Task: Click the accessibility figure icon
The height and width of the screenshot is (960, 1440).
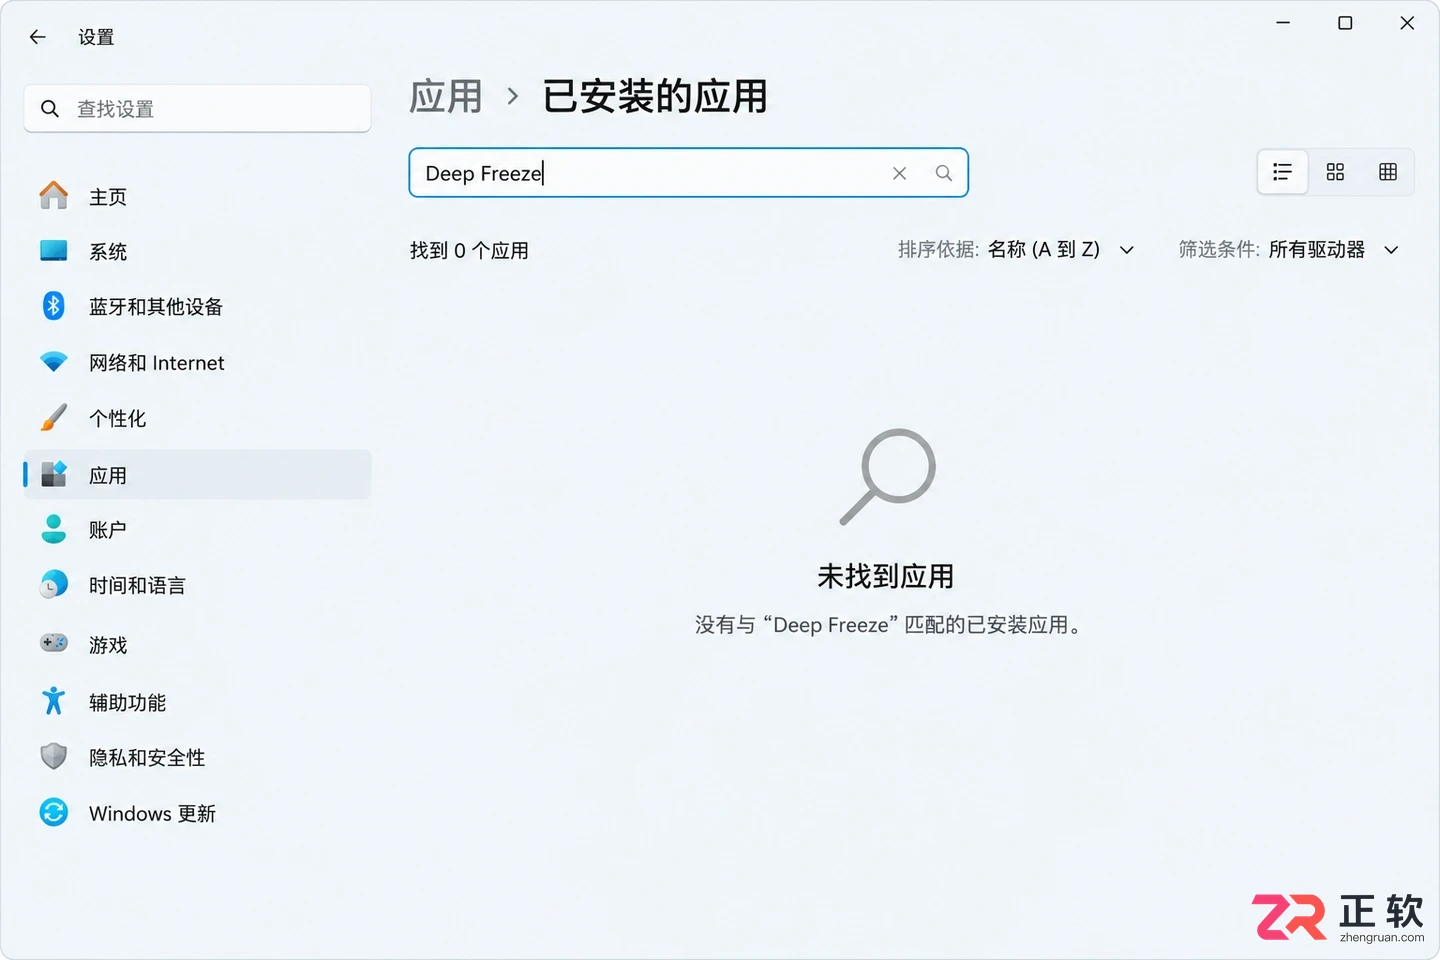Action: coord(54,701)
